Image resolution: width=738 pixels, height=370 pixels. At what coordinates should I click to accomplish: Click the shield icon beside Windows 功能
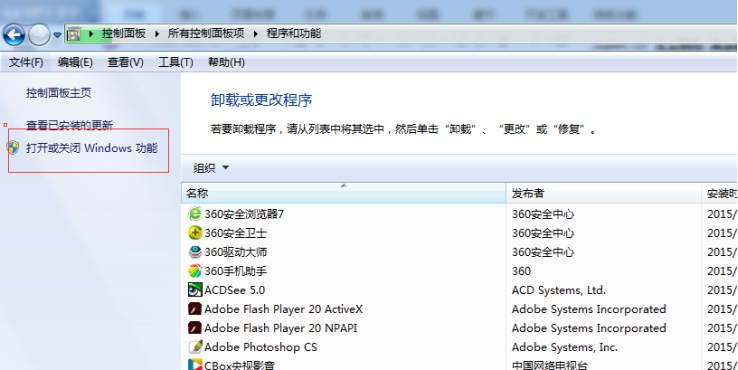(13, 148)
